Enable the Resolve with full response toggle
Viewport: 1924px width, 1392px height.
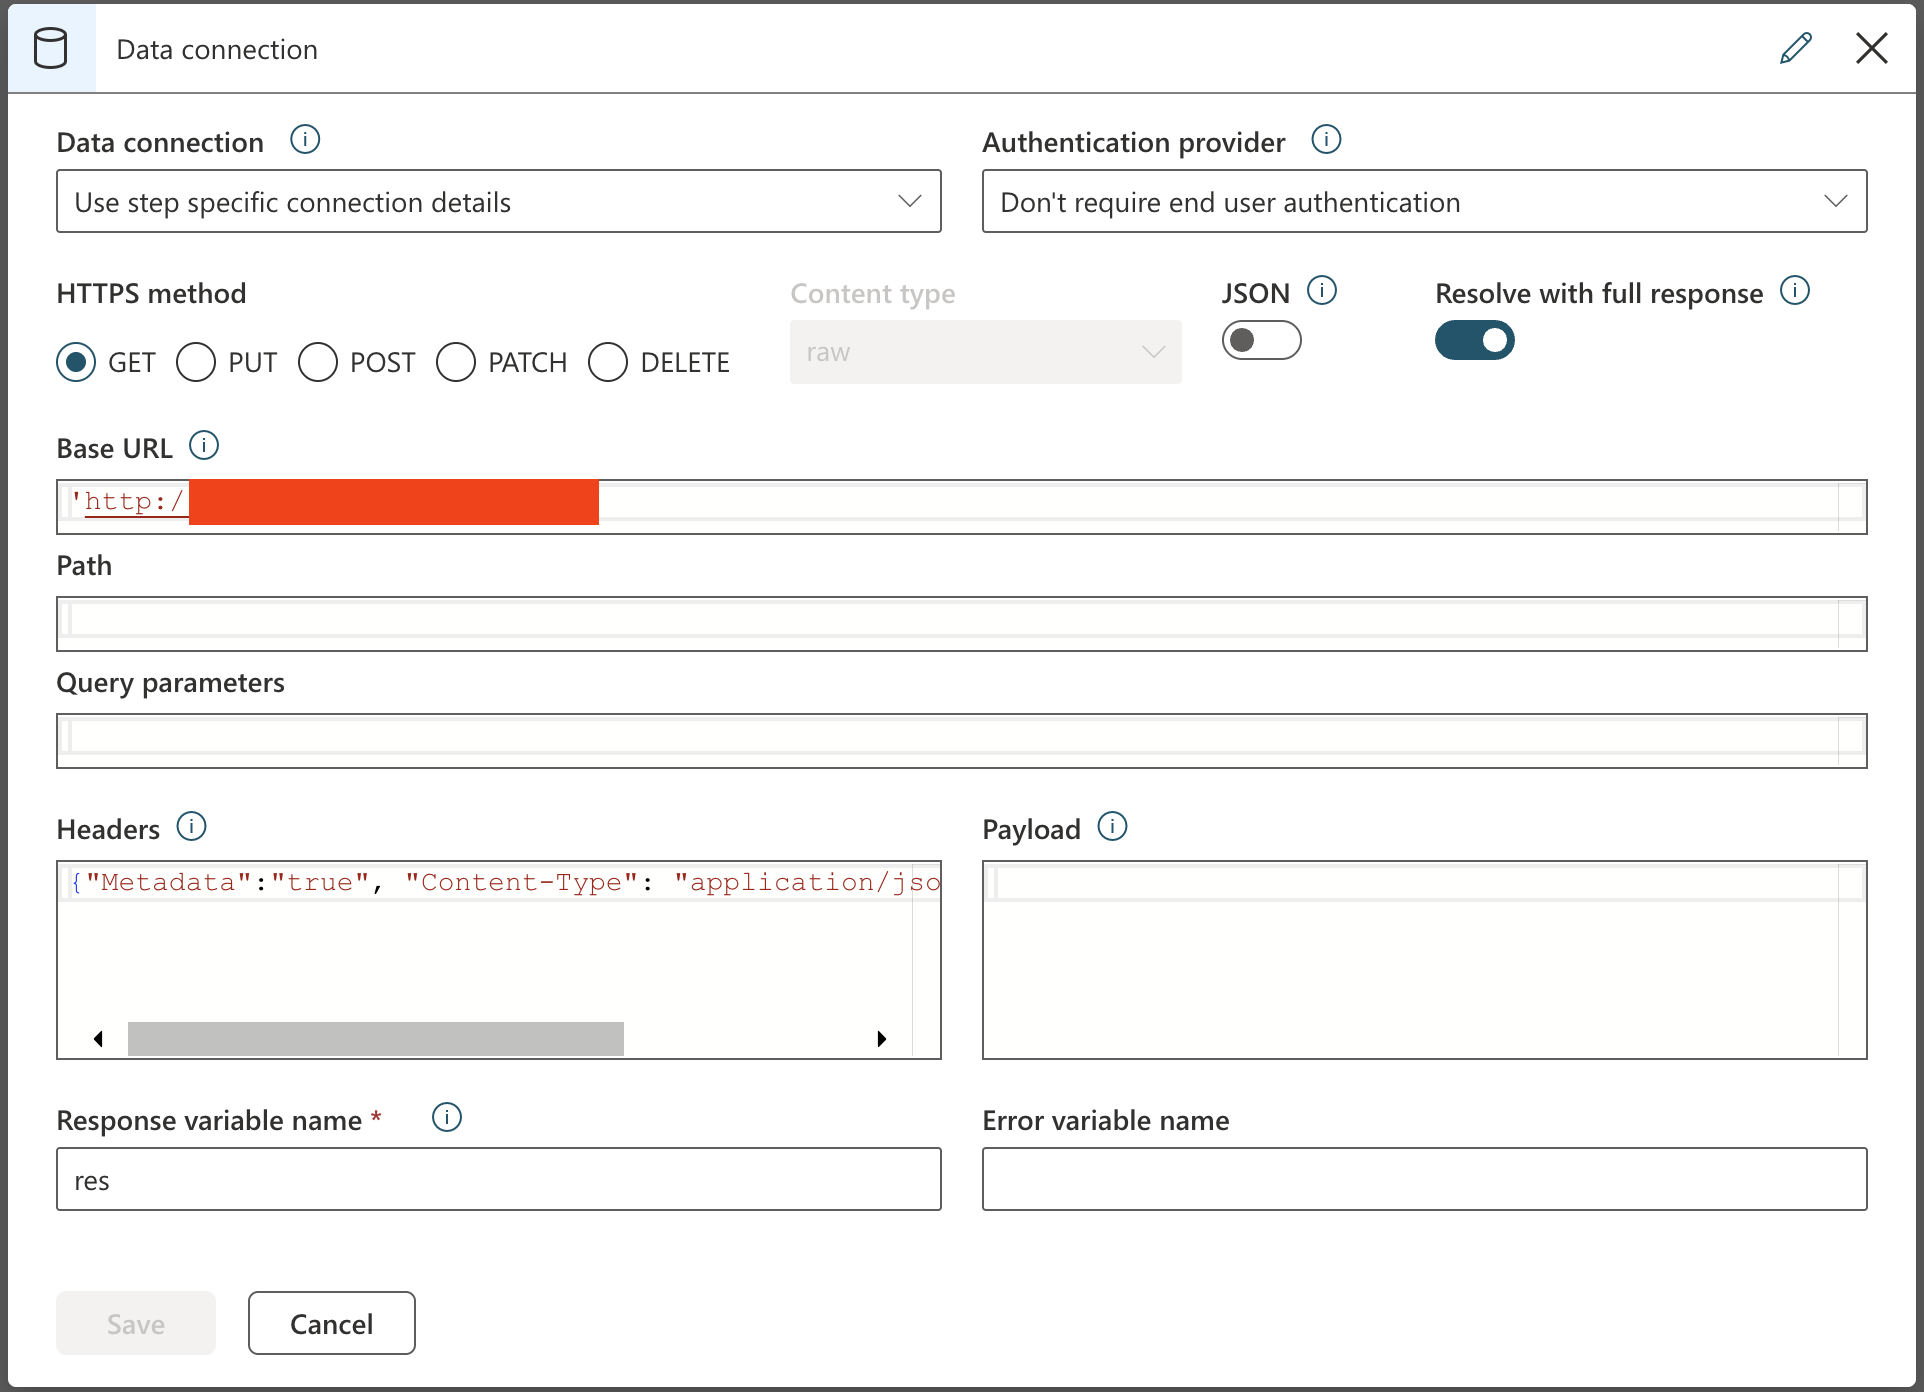coord(1476,341)
